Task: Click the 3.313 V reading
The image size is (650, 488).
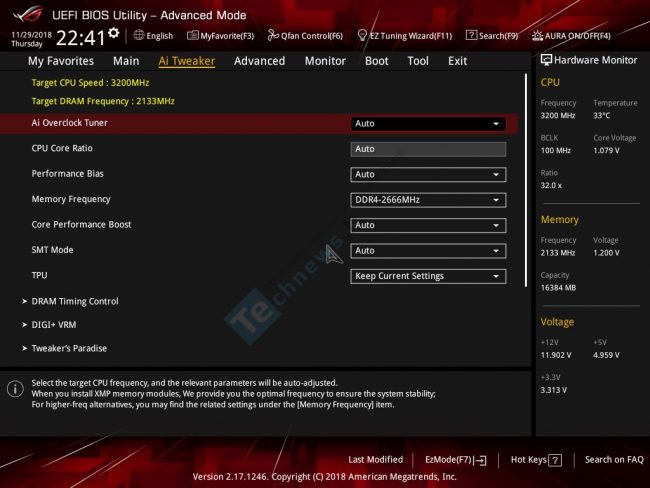Action: pos(553,390)
